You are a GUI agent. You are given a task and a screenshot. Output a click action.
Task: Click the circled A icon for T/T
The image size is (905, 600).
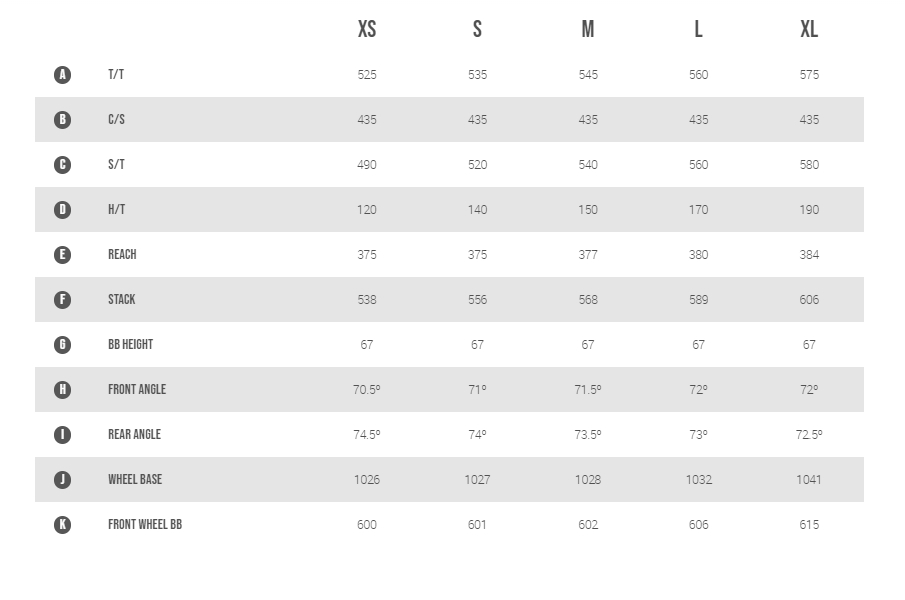[62, 74]
